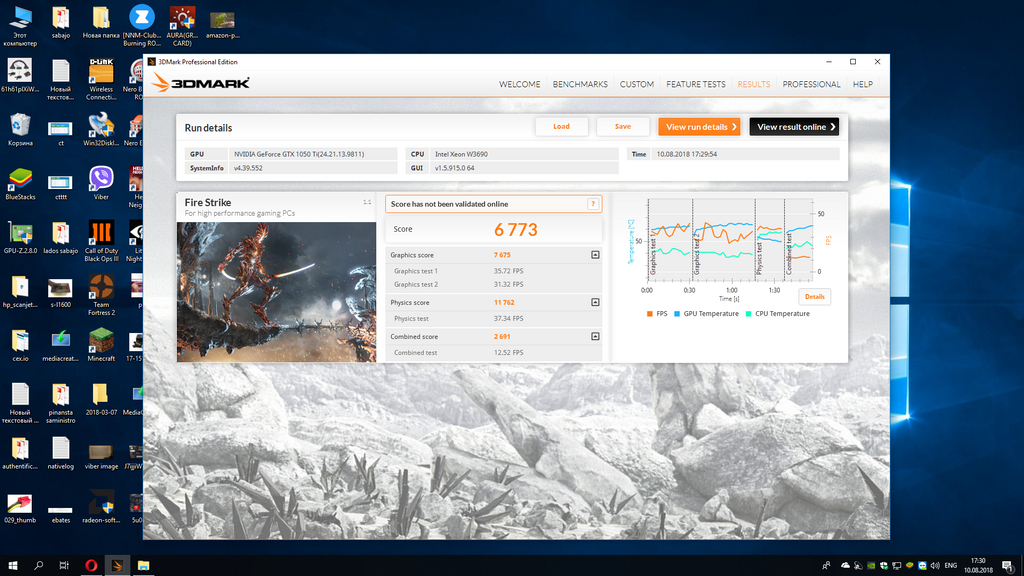Click the Opera browser taskbar icon
The width and height of the screenshot is (1024, 576).
click(91, 565)
